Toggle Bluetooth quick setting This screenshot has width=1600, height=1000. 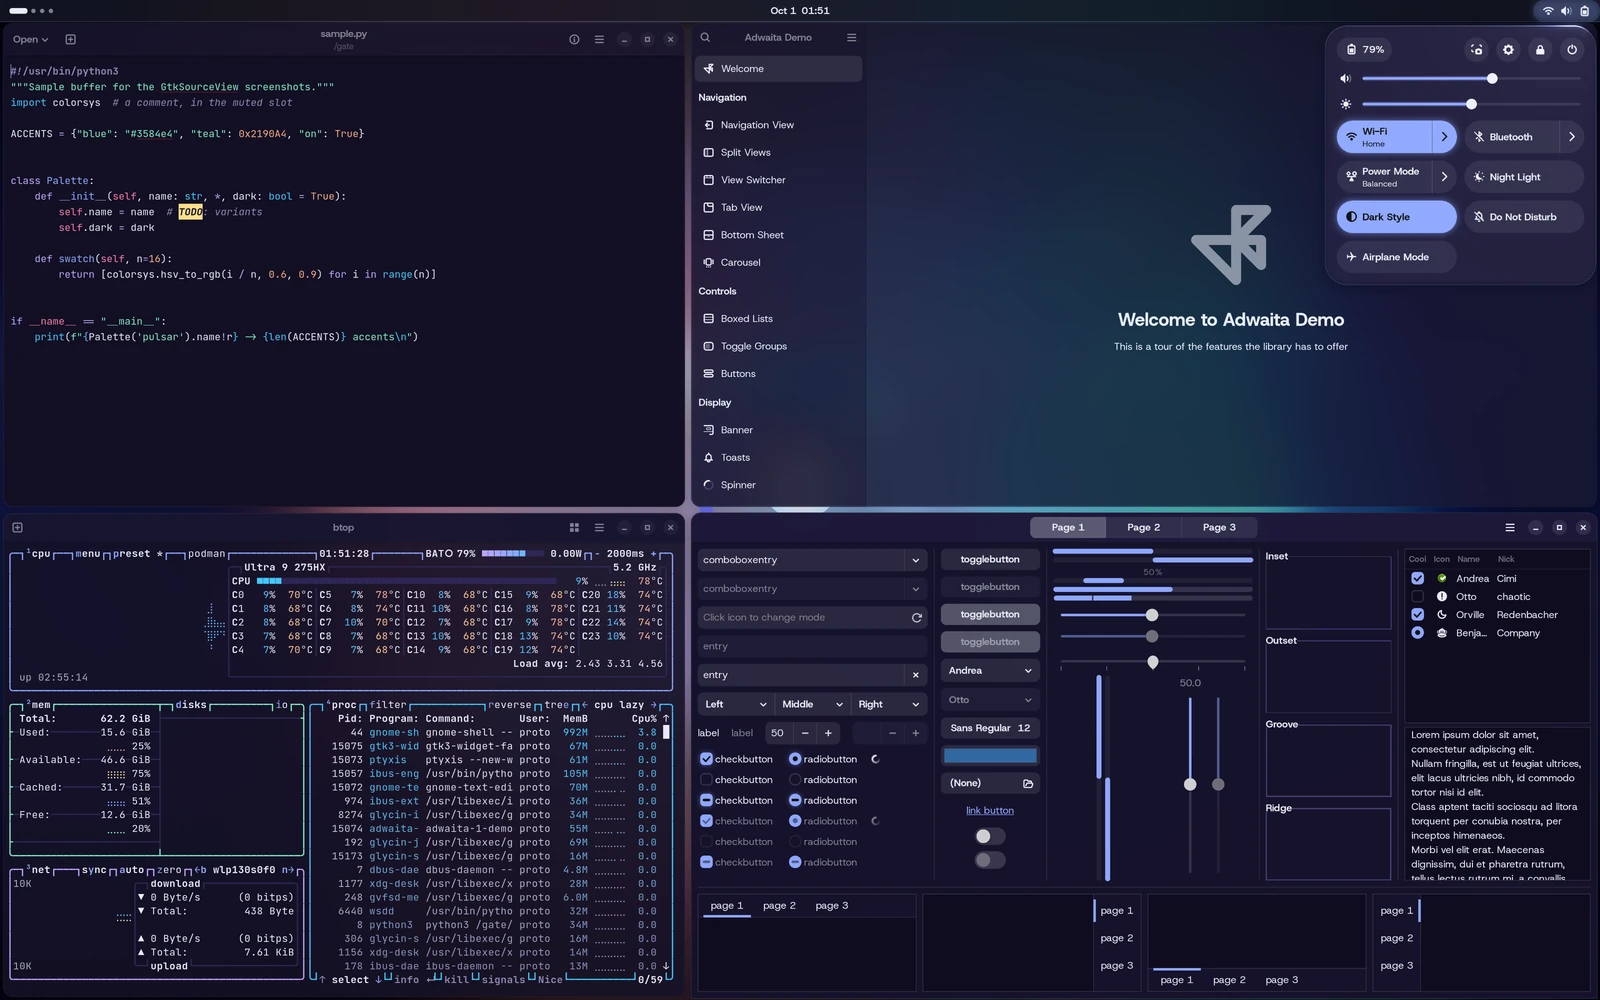pyautogui.click(x=1512, y=137)
